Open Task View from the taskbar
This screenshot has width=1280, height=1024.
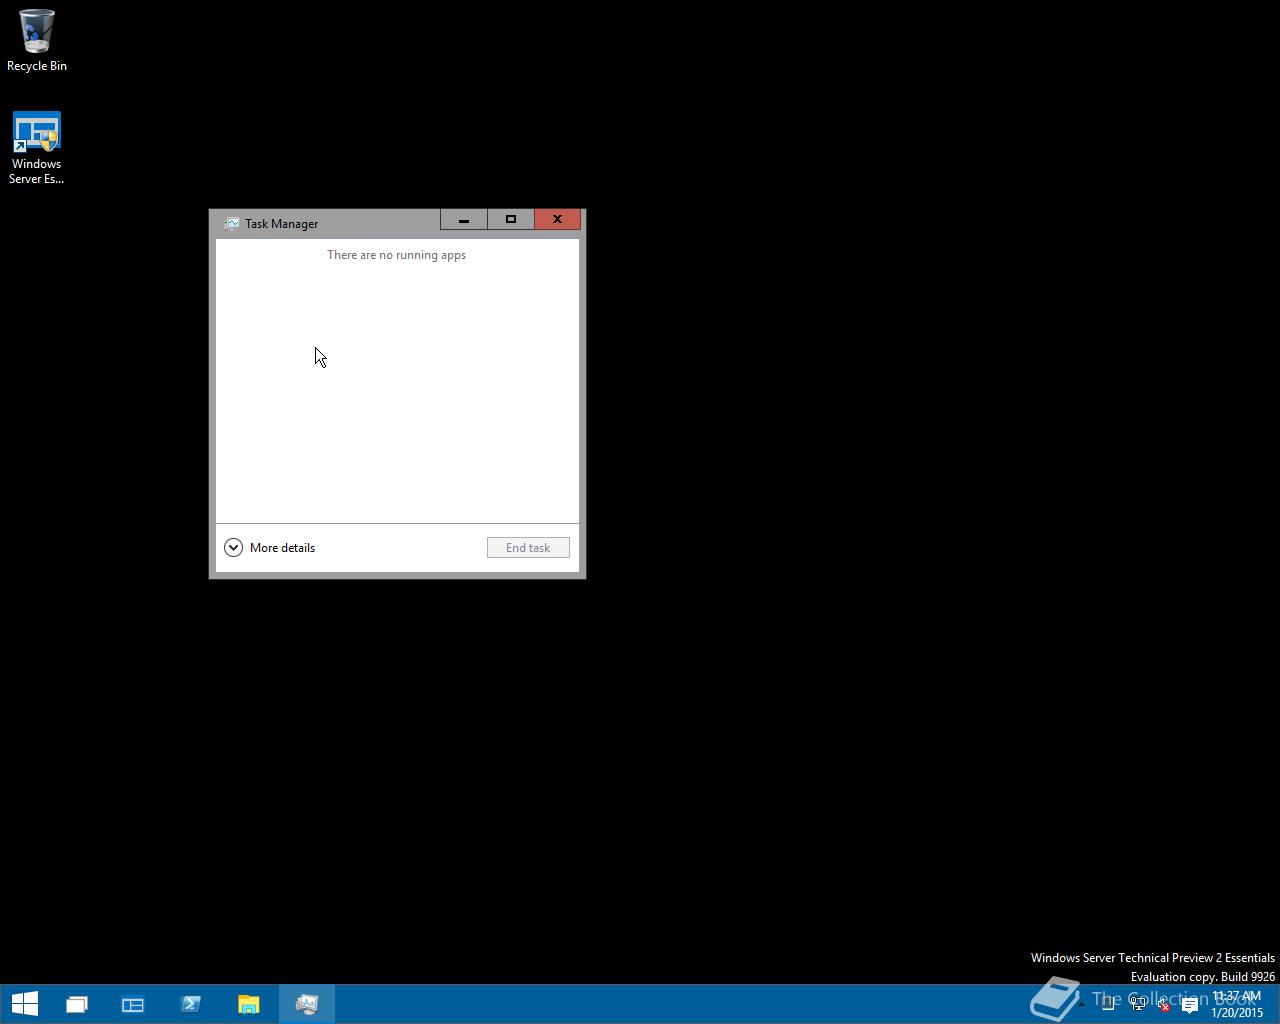[77, 1004]
